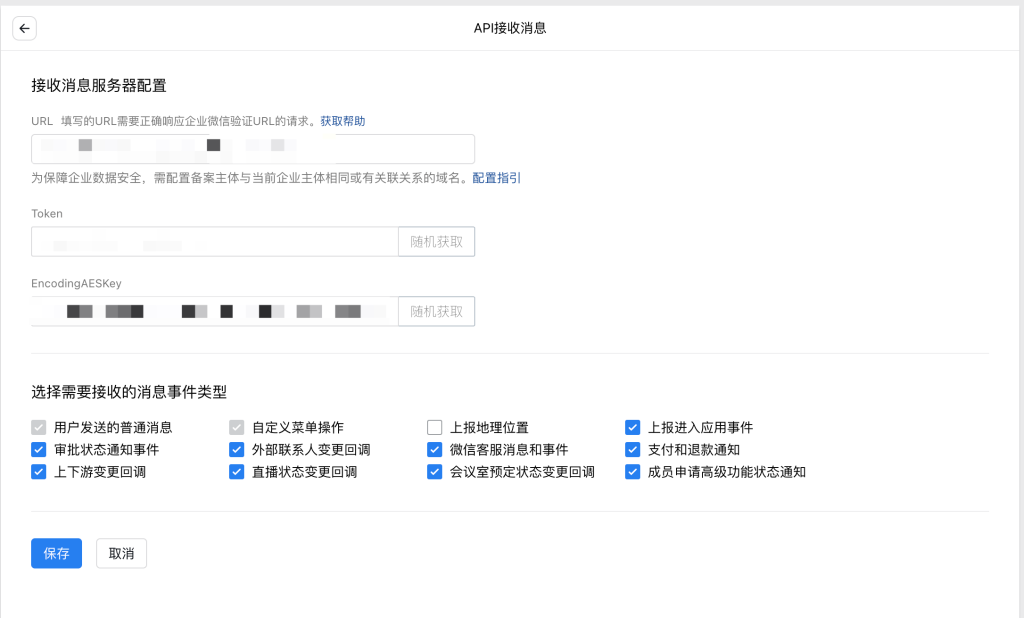The image size is (1024, 618).
Task: Click 随机获取 next to EncodingAESKey
Action: [x=435, y=311]
